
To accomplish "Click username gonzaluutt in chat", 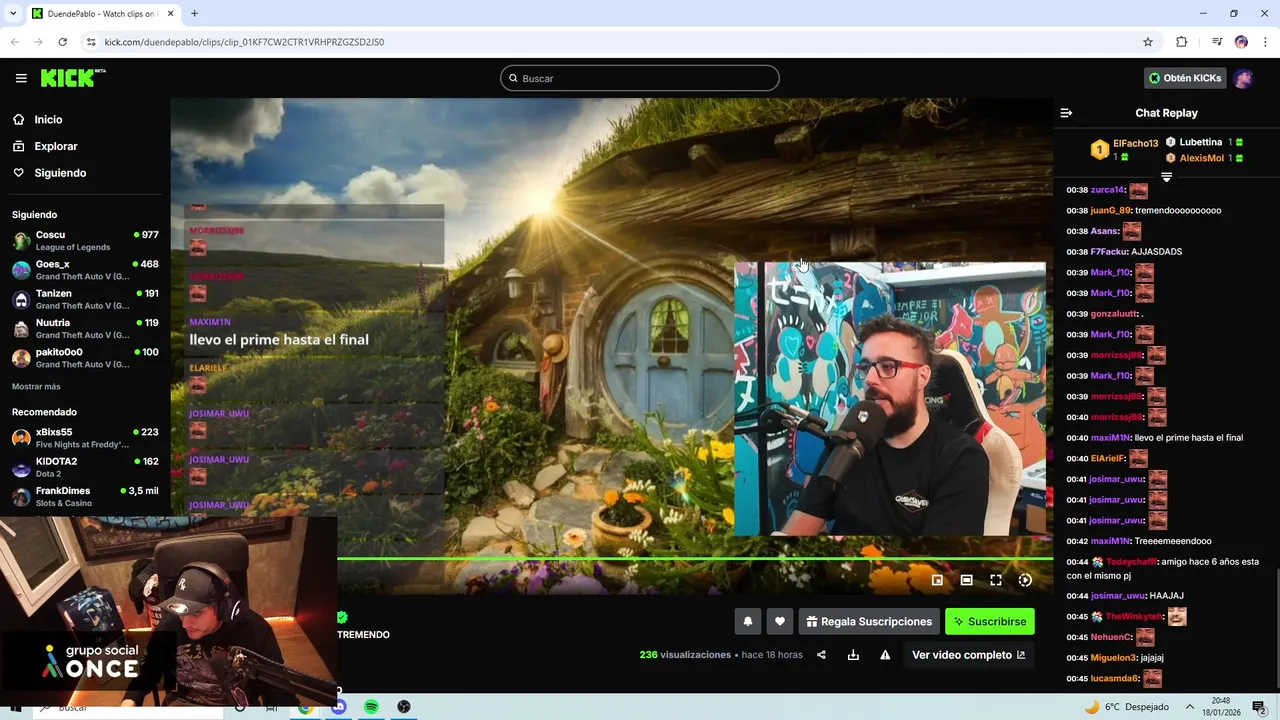I will coord(1114,314).
